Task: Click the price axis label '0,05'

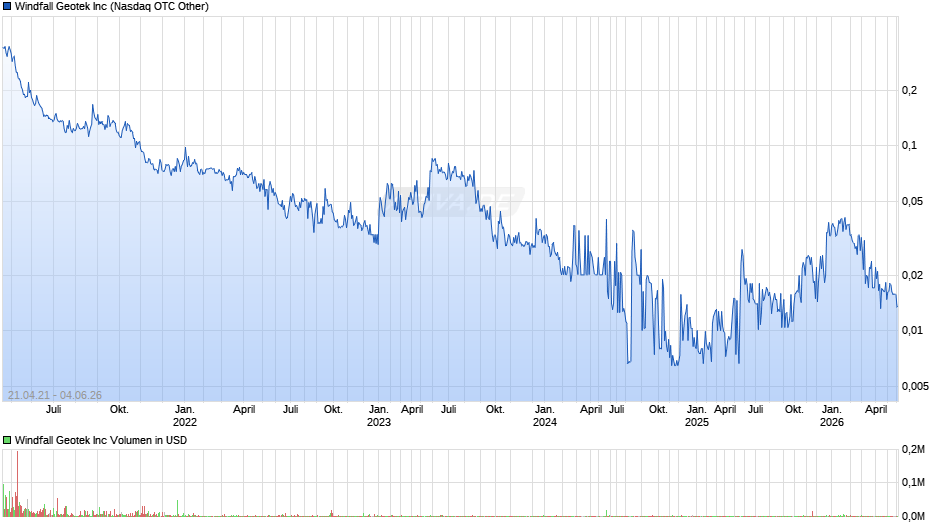Action: tap(912, 202)
